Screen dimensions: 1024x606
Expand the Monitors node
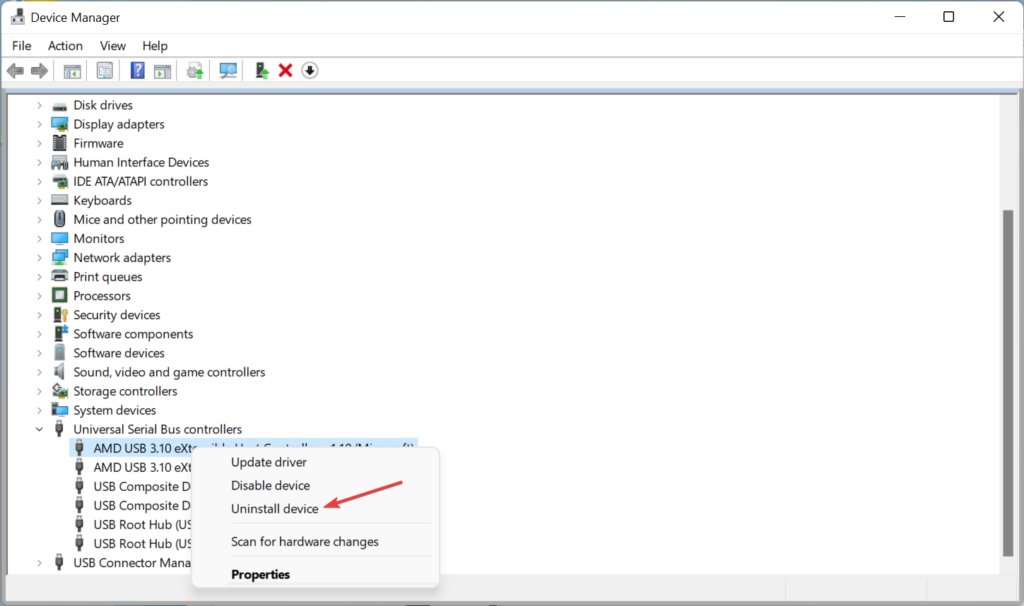[39, 239]
